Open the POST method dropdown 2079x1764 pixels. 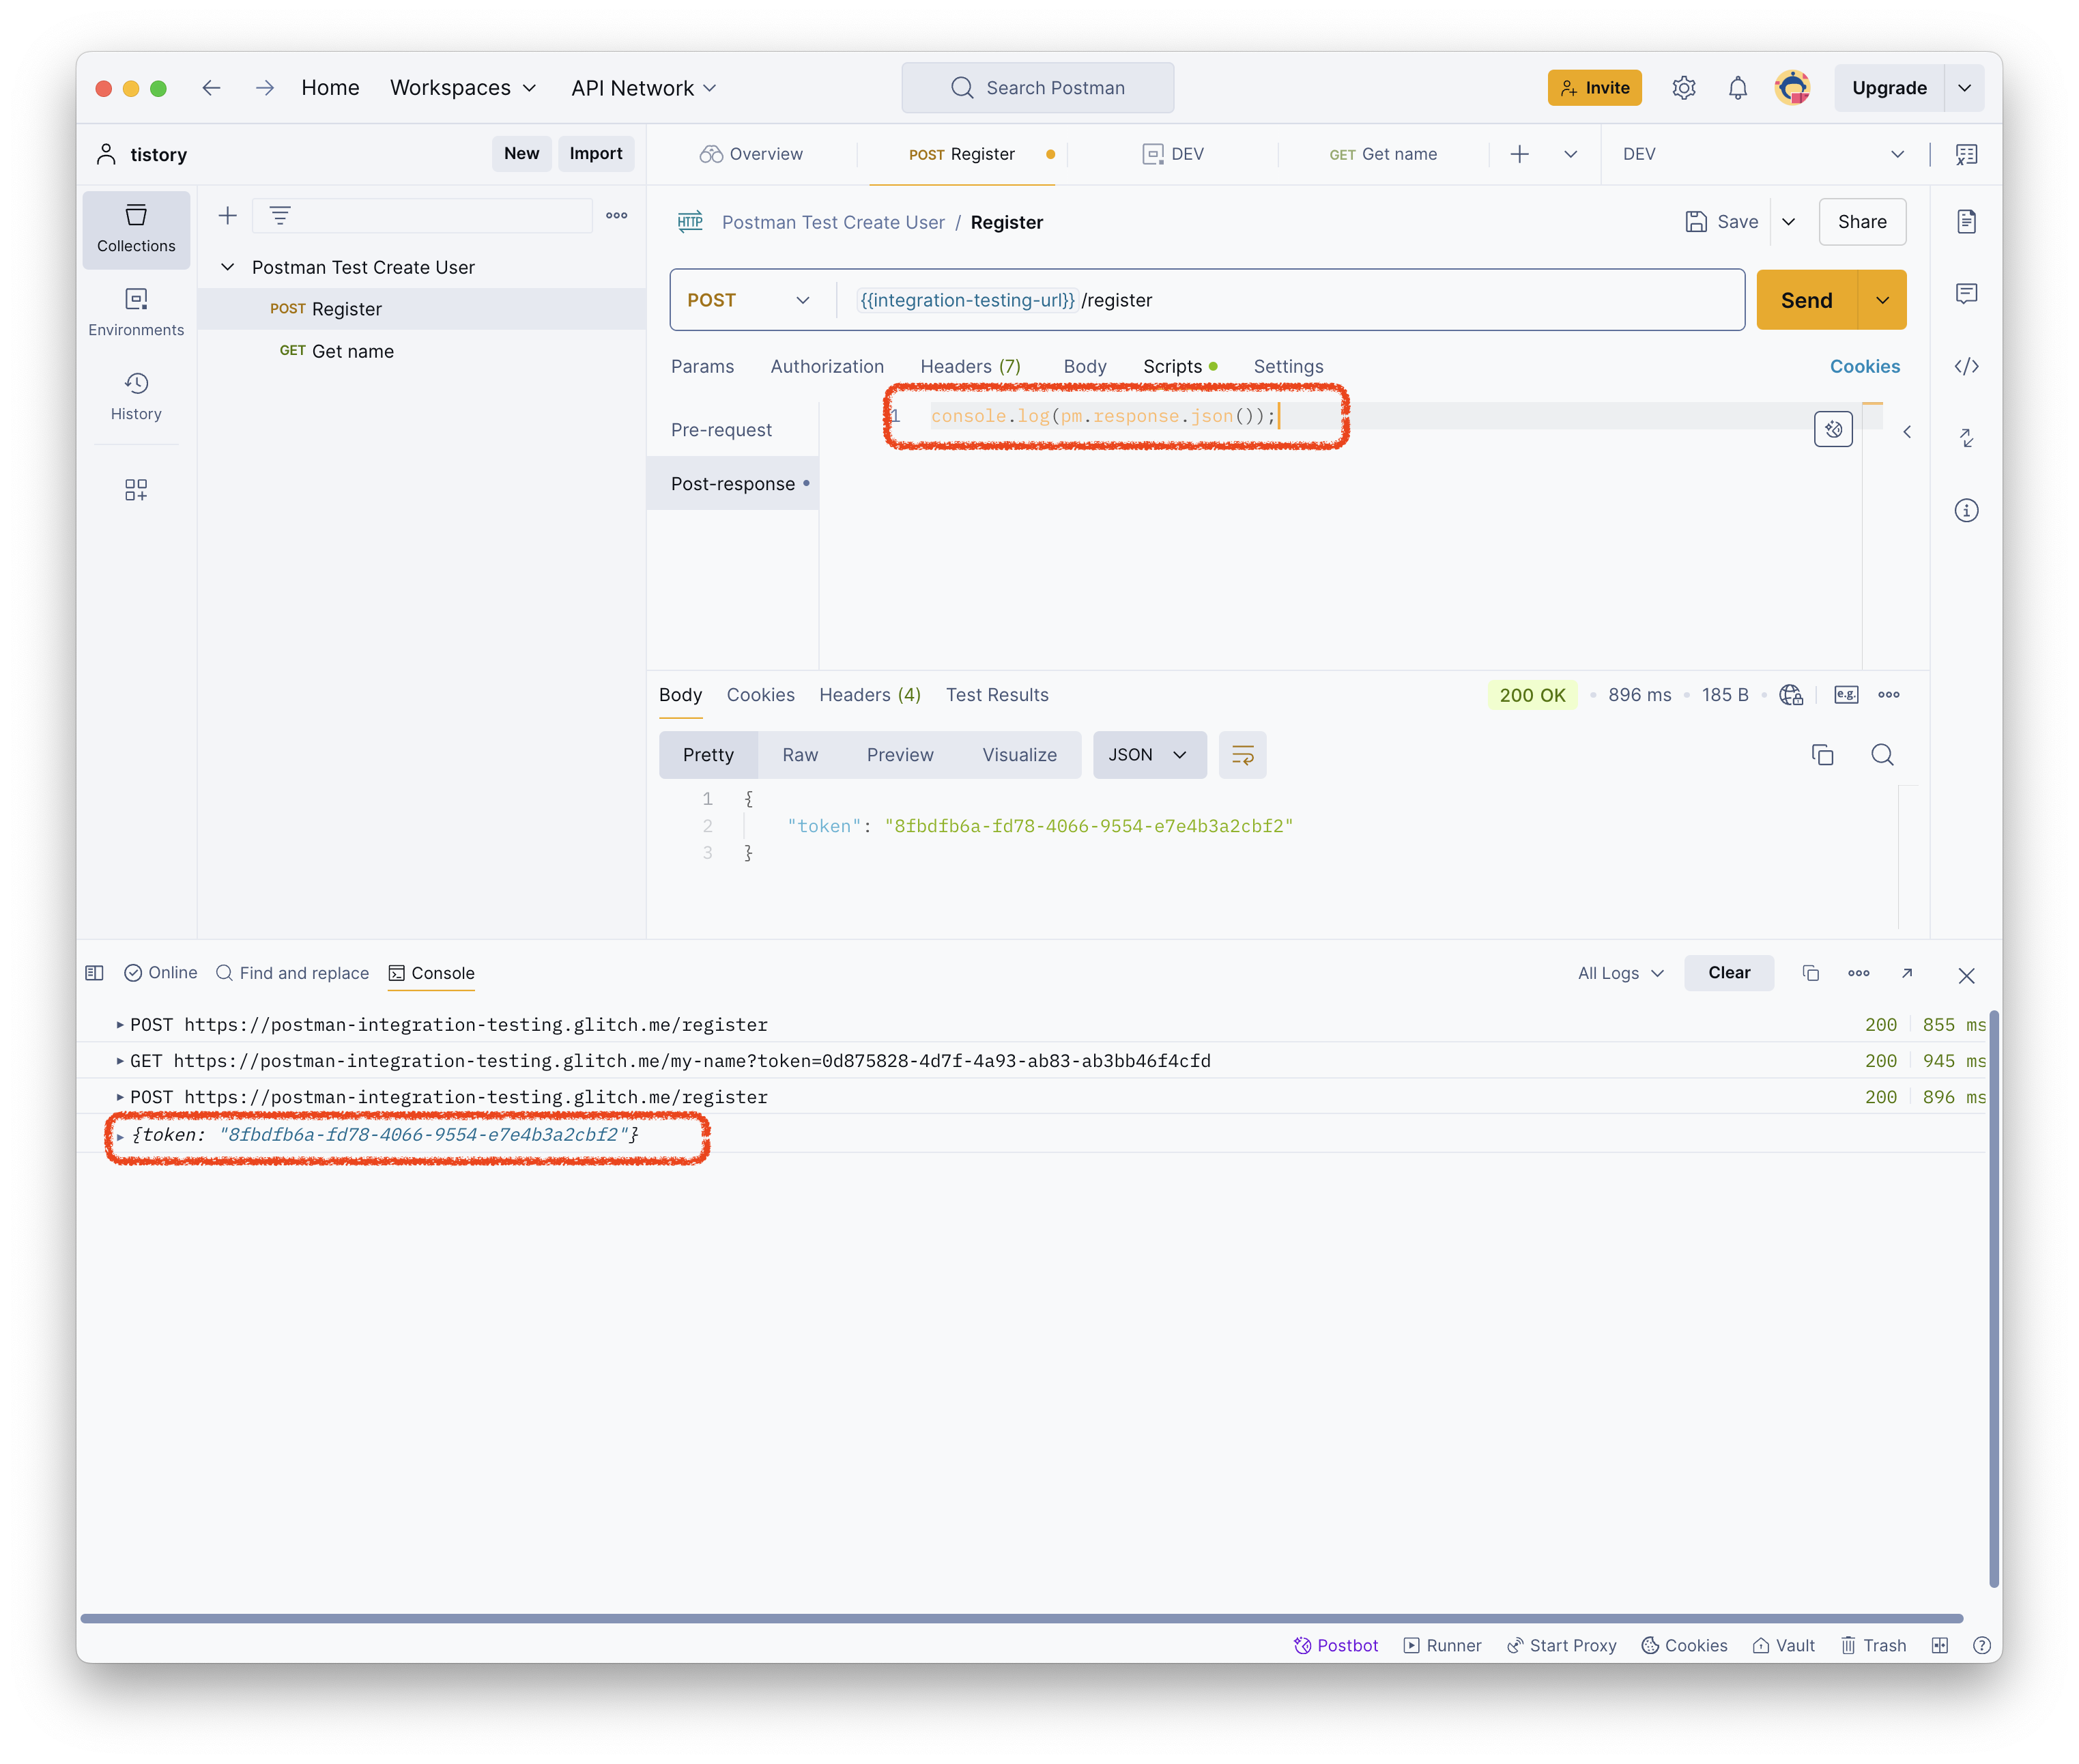coord(748,300)
